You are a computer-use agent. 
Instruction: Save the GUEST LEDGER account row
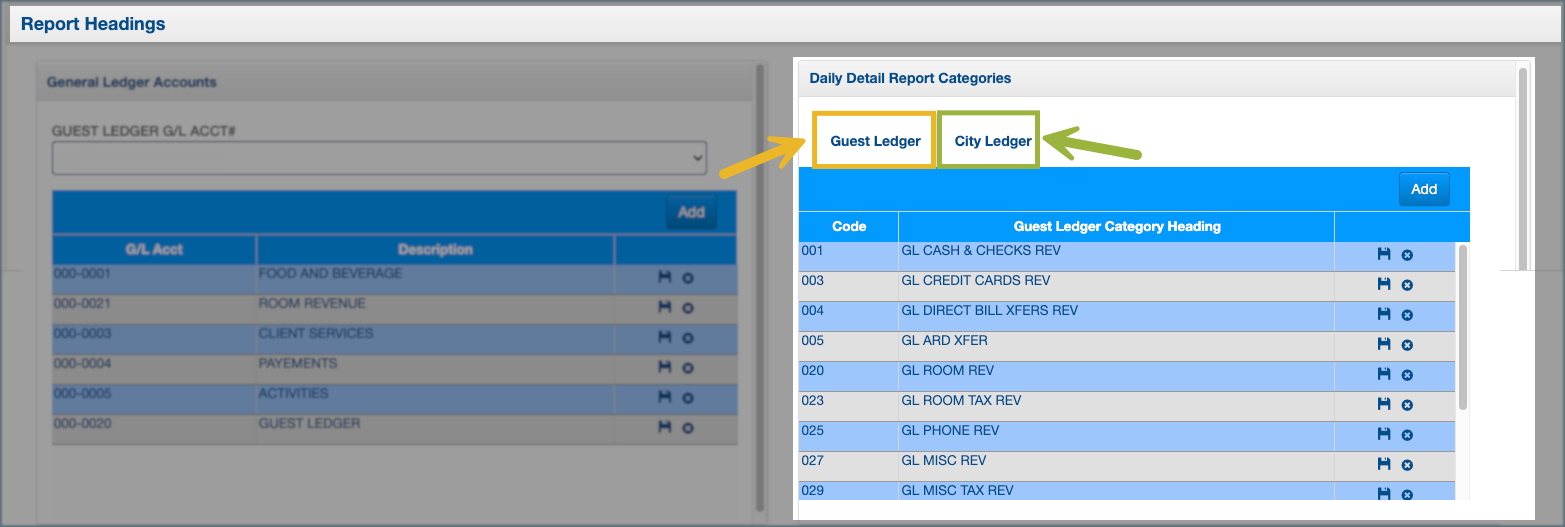[664, 428]
